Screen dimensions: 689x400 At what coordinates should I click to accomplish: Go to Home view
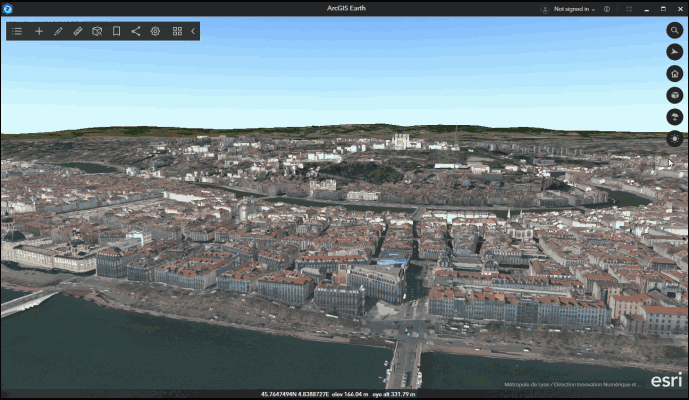tap(674, 73)
